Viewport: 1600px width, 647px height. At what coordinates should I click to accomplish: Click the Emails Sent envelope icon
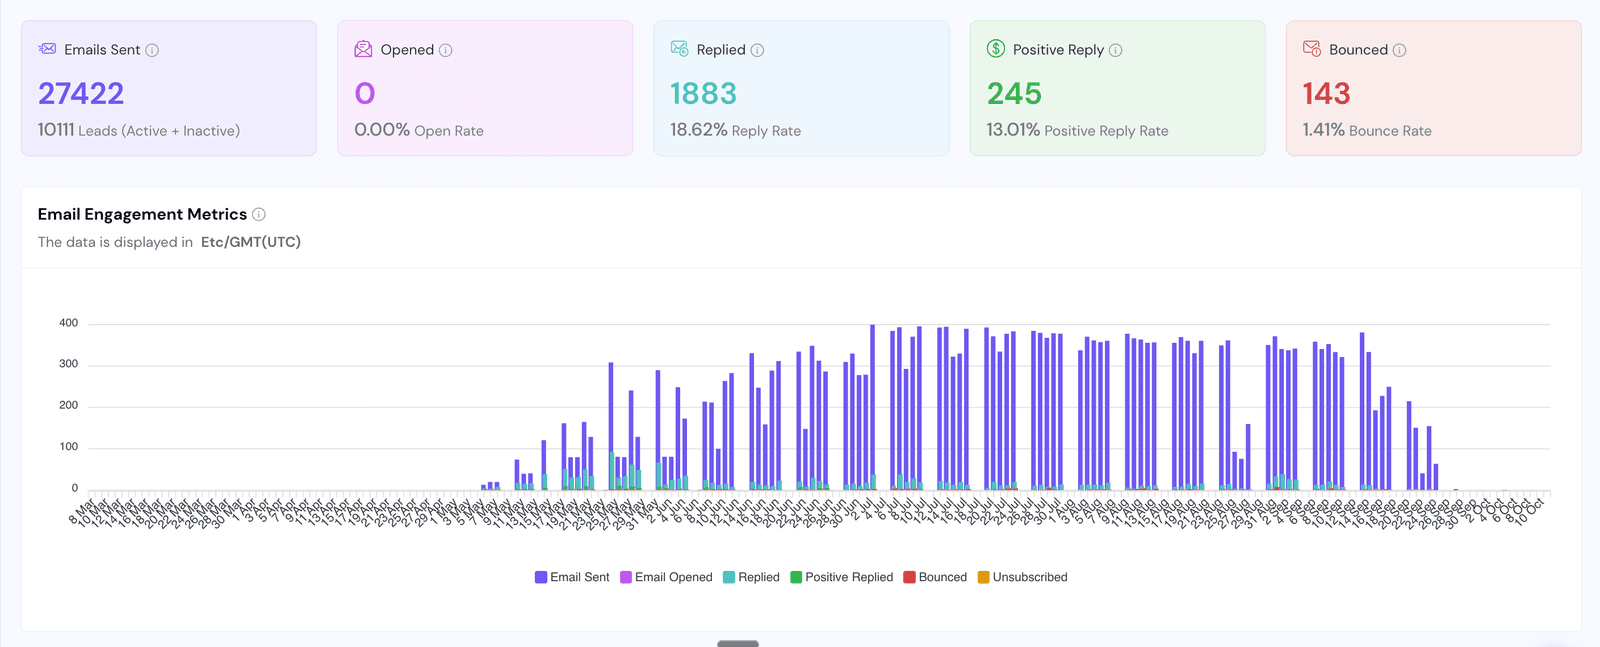47,49
